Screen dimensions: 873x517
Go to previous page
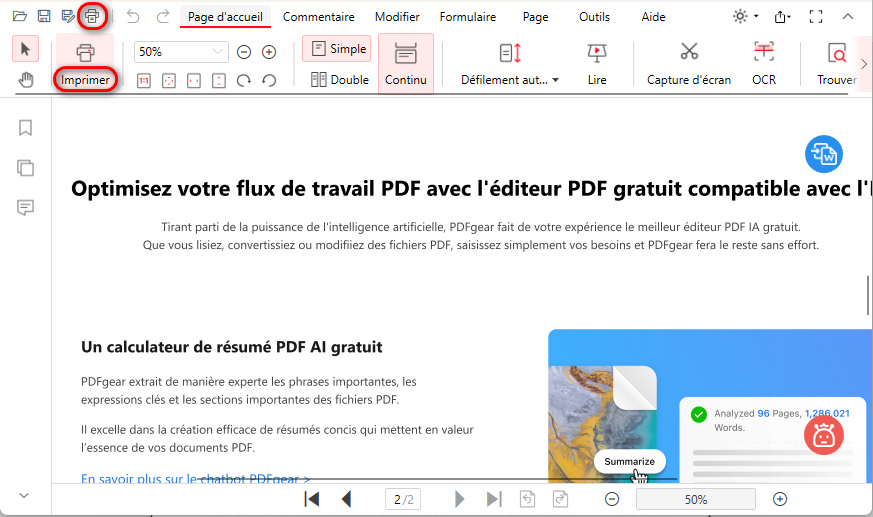click(346, 499)
